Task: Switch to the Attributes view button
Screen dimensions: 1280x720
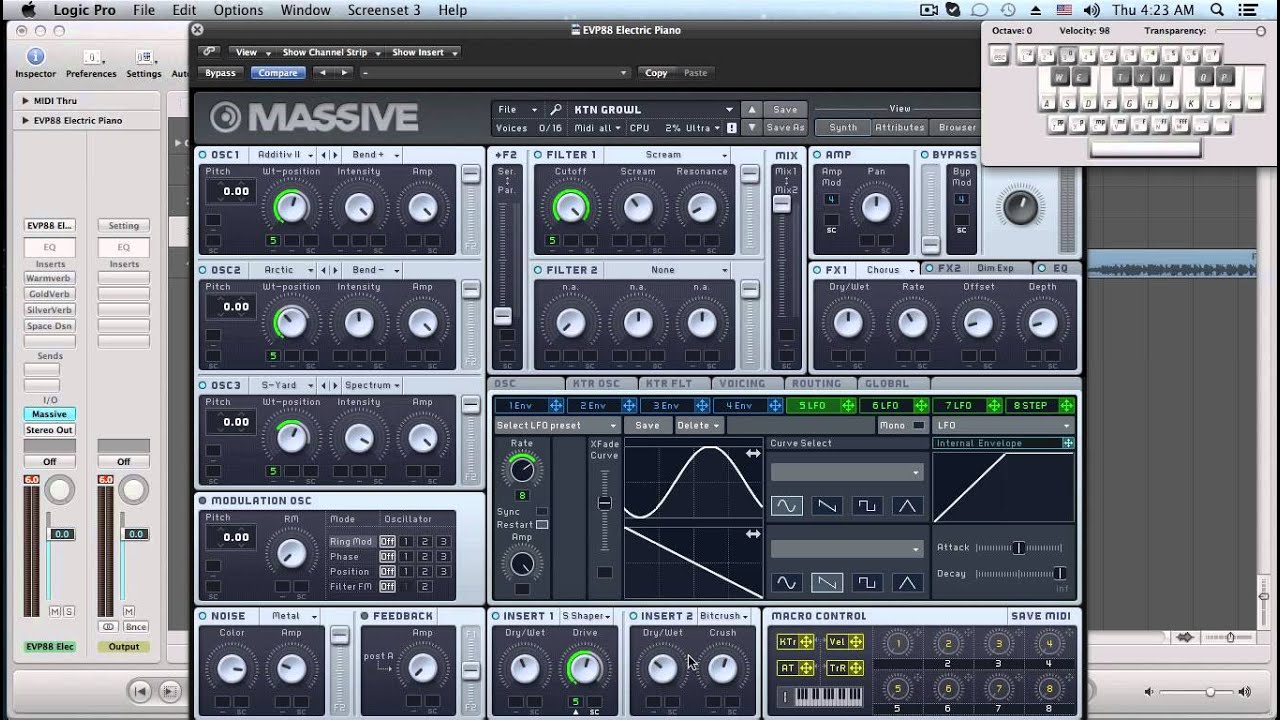Action: tap(900, 128)
